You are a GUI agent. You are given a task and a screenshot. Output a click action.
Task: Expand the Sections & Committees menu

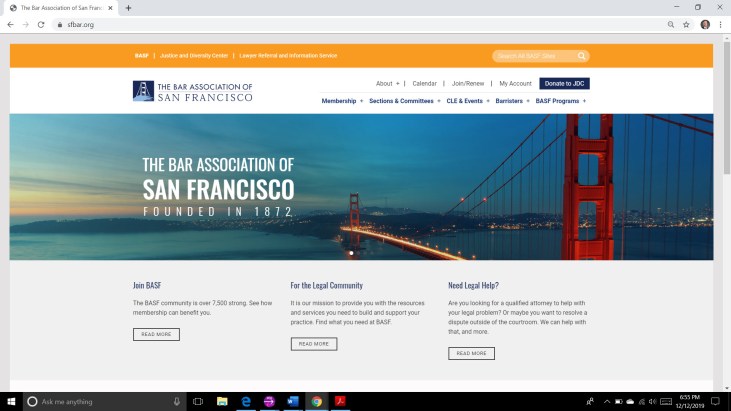tap(403, 101)
